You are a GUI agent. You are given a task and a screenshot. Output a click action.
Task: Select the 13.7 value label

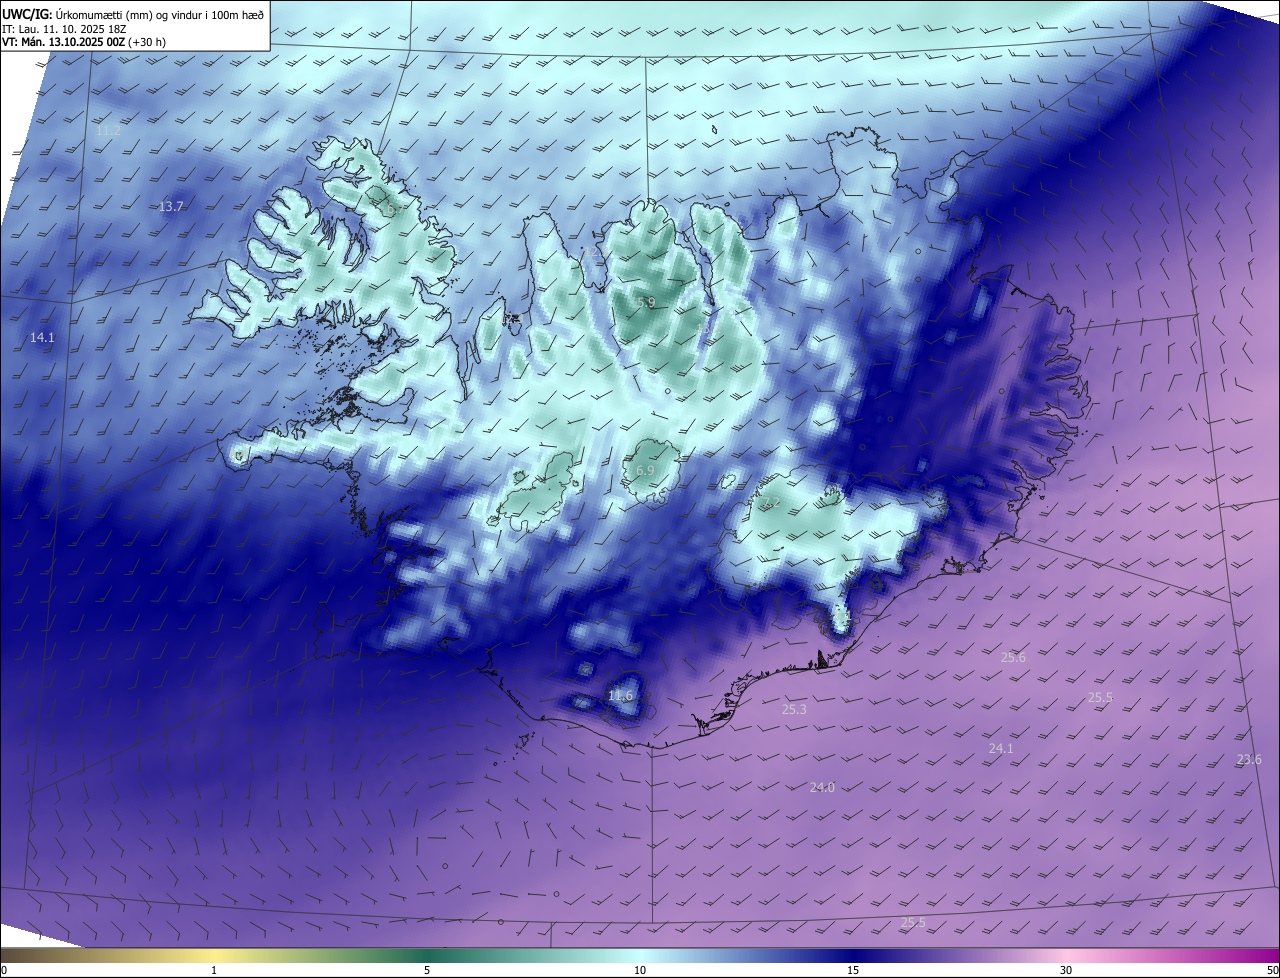click(171, 207)
